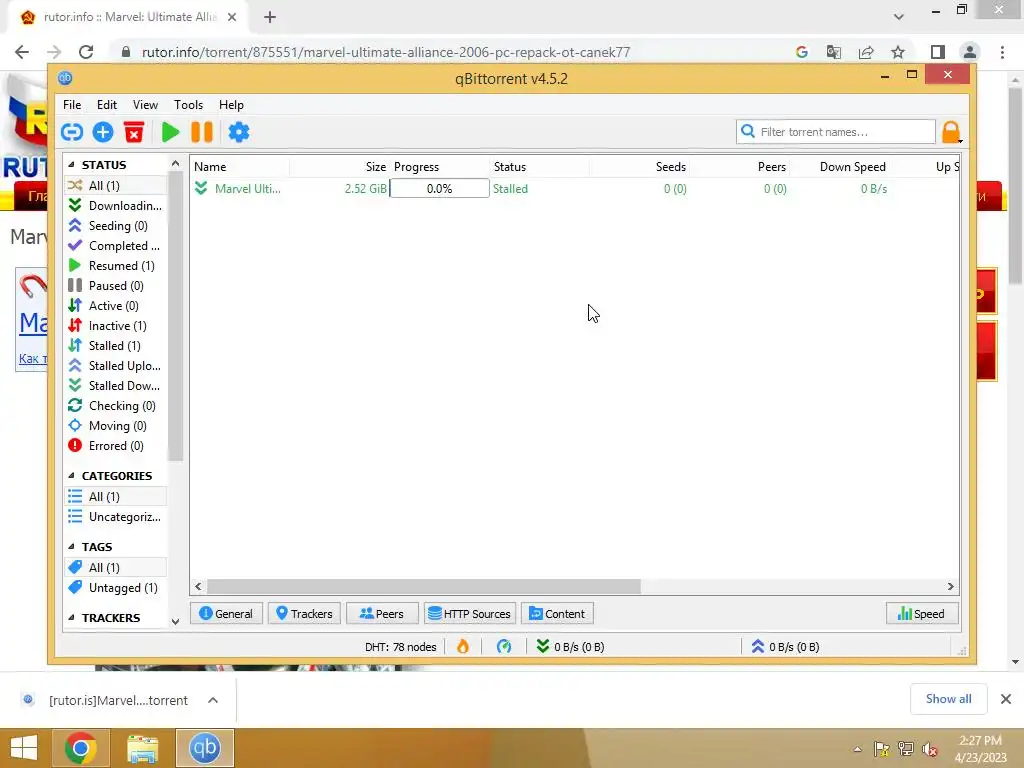This screenshot has width=1024, height=768.
Task: Select the Uncategorized category
Action: [x=116, y=517]
